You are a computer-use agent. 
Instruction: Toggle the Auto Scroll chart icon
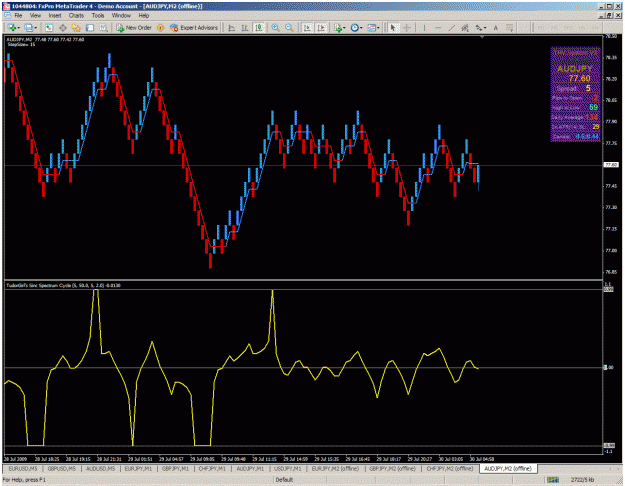[x=307, y=28]
